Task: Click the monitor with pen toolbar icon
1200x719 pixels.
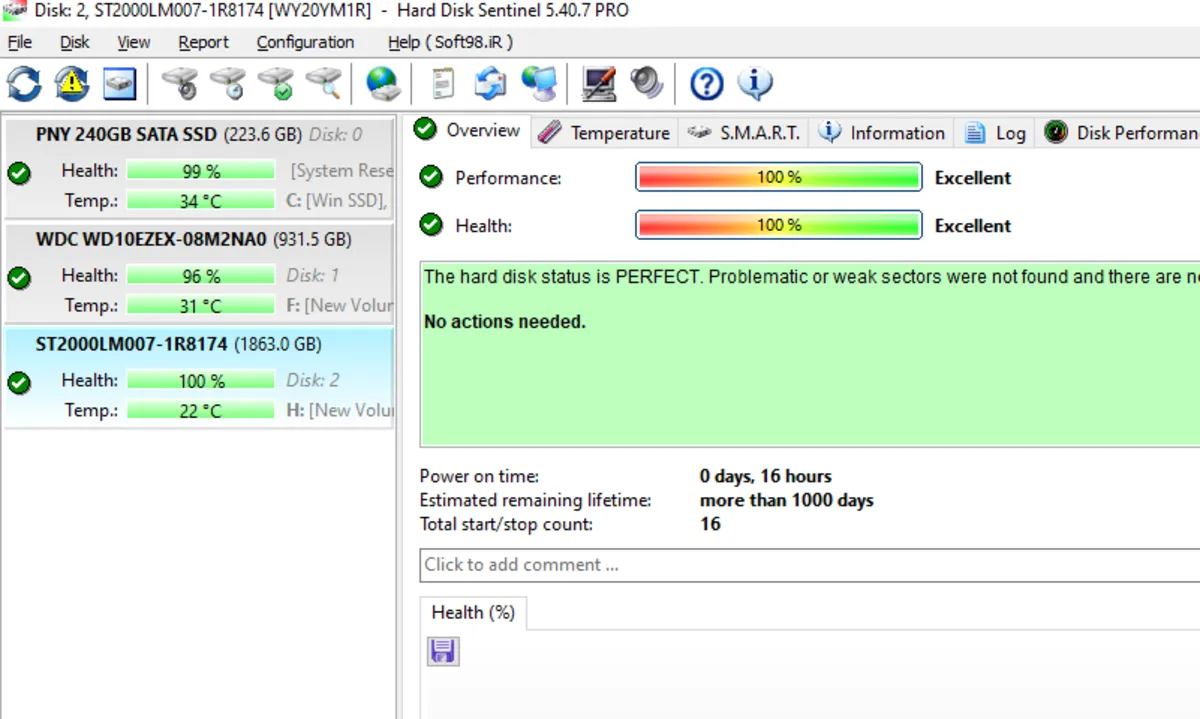Action: click(599, 83)
